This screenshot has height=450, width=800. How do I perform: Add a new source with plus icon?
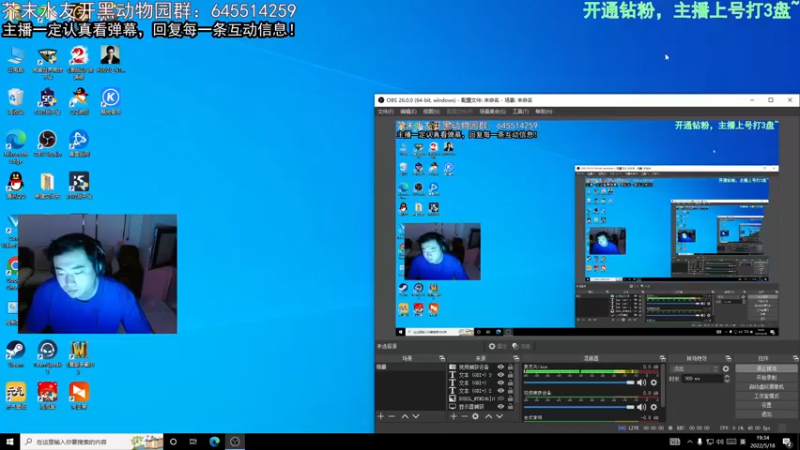454,416
